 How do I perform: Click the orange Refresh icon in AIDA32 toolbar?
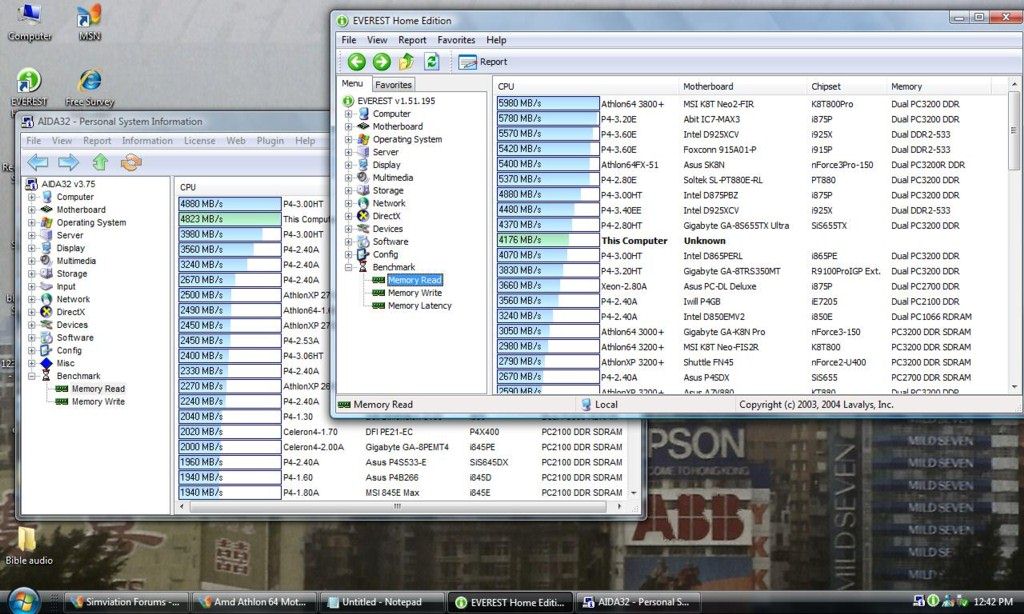pyautogui.click(x=131, y=162)
